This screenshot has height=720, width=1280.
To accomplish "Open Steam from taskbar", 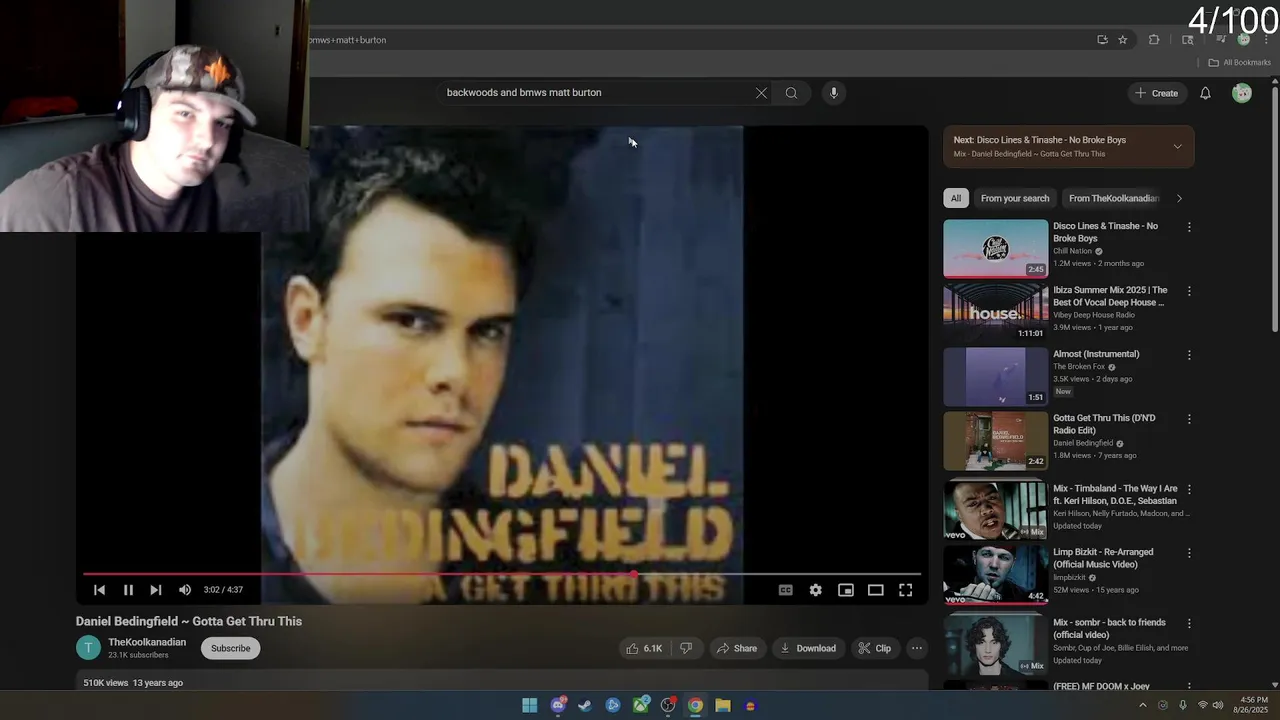I will coord(585,705).
